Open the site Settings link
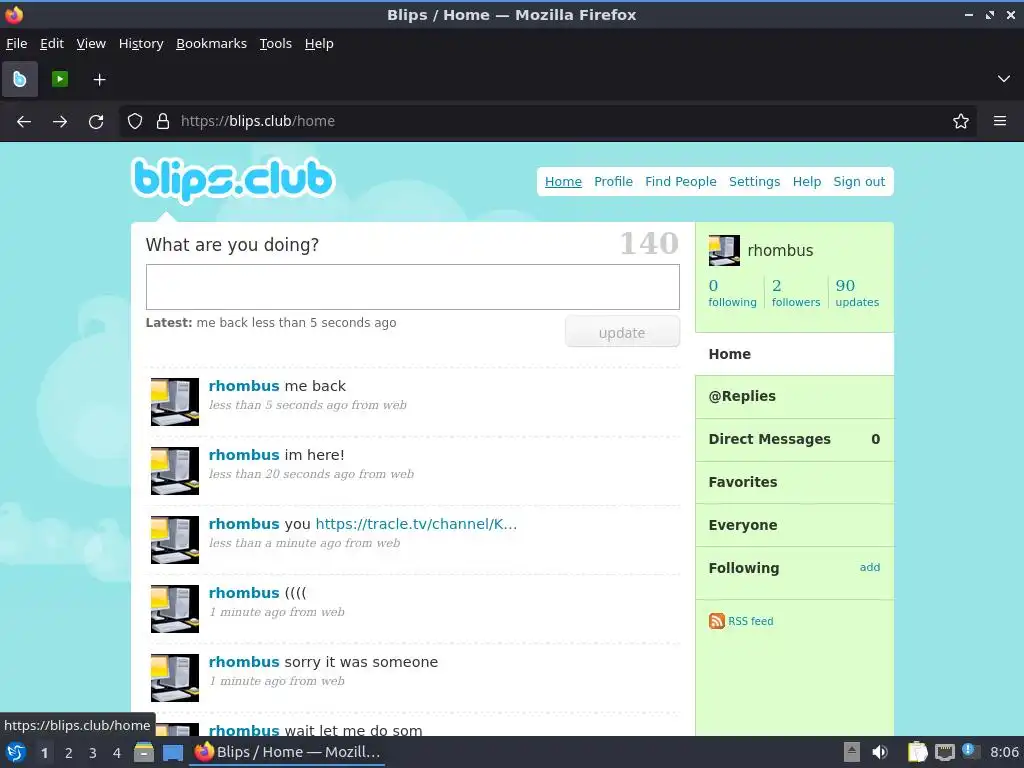Image resolution: width=1024 pixels, height=768 pixels. click(x=754, y=182)
